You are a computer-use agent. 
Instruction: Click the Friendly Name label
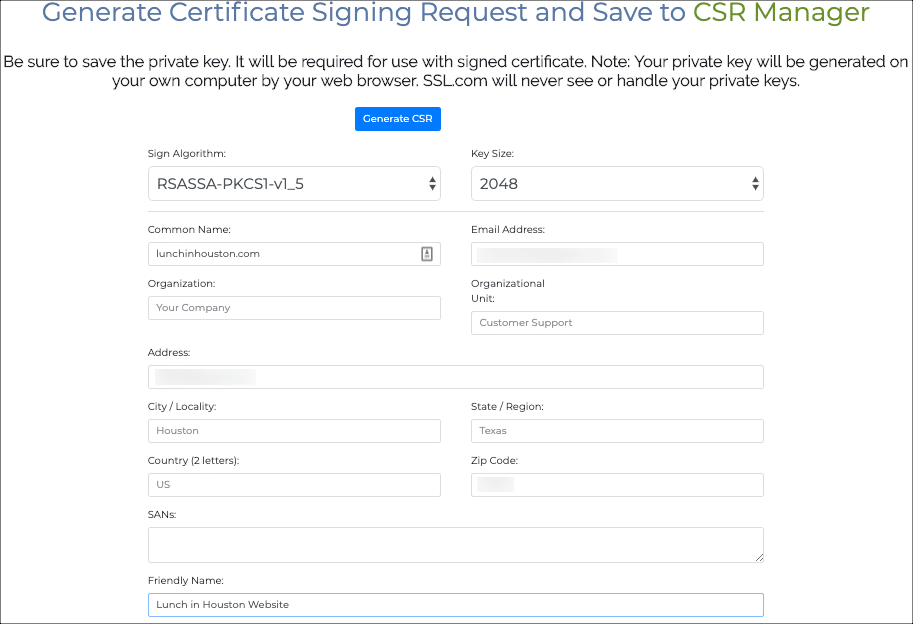pyautogui.click(x=186, y=581)
